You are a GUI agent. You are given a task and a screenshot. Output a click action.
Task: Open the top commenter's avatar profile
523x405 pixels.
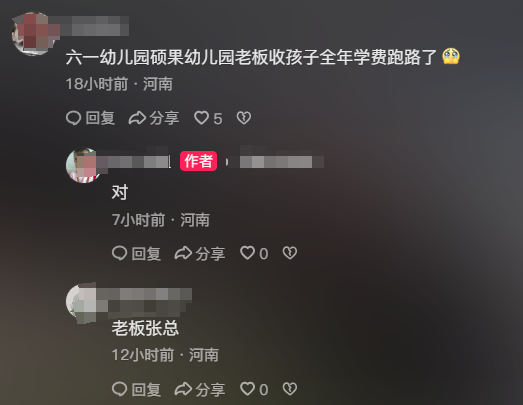32,33
